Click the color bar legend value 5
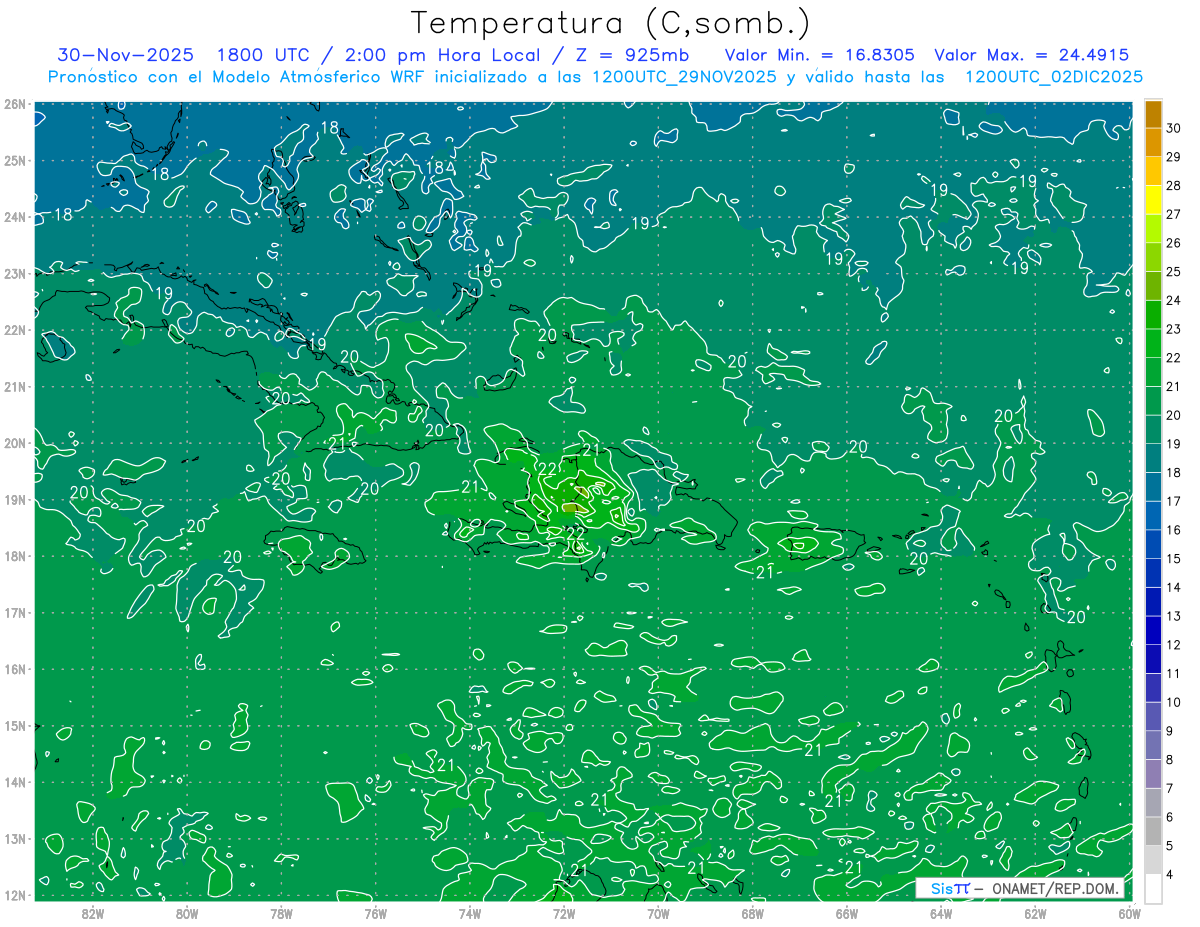 click(x=1172, y=845)
